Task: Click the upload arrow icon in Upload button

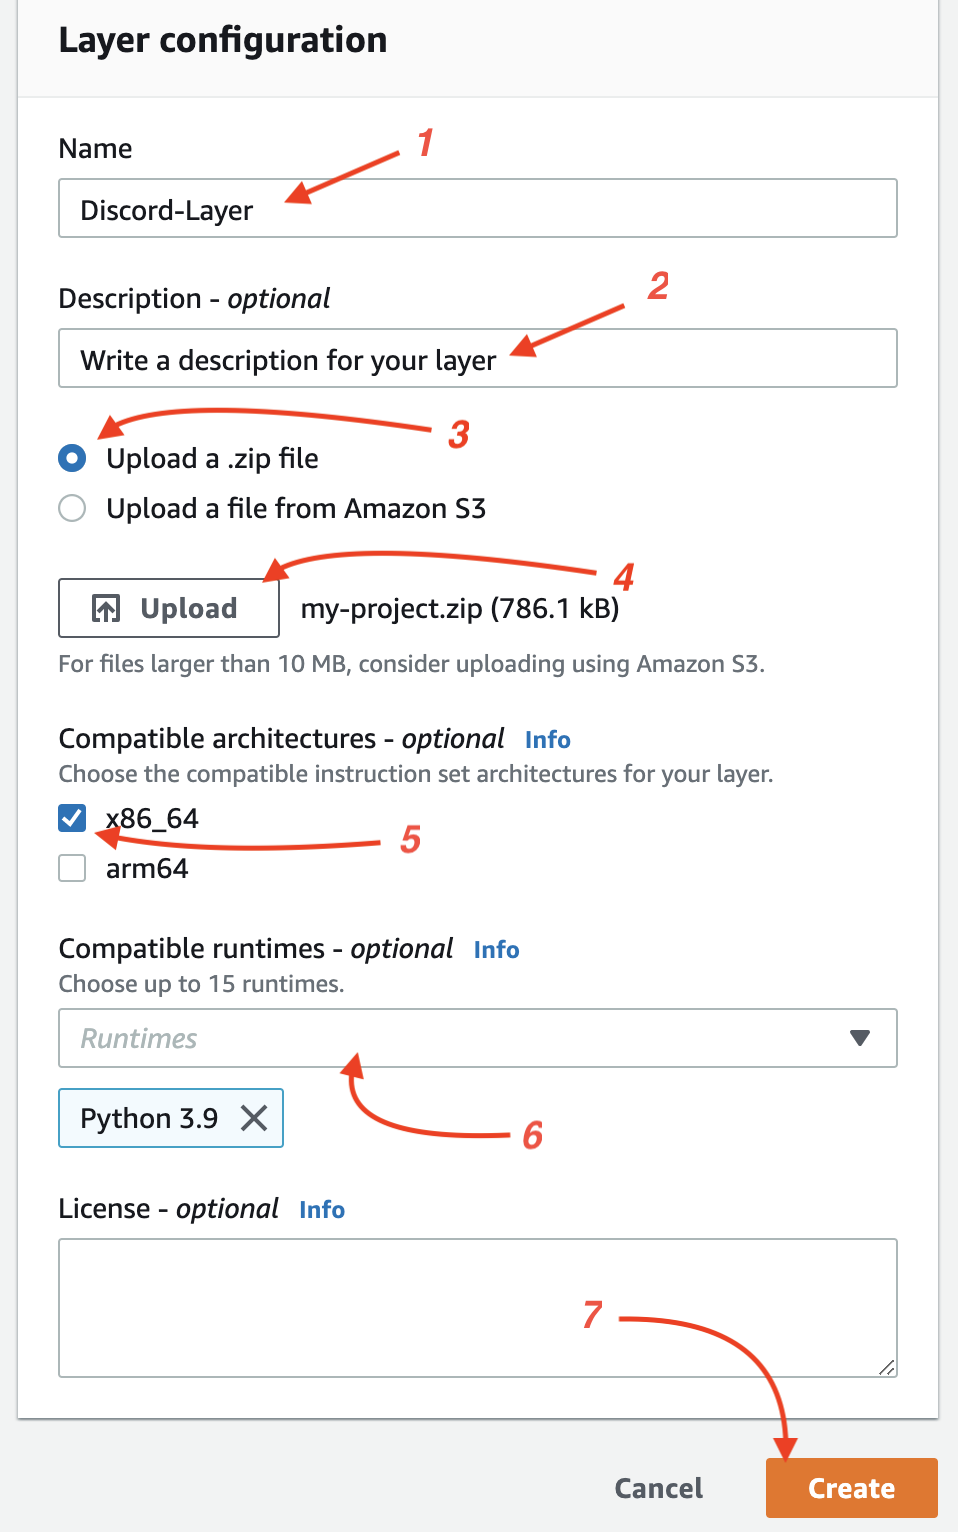Action: (106, 608)
